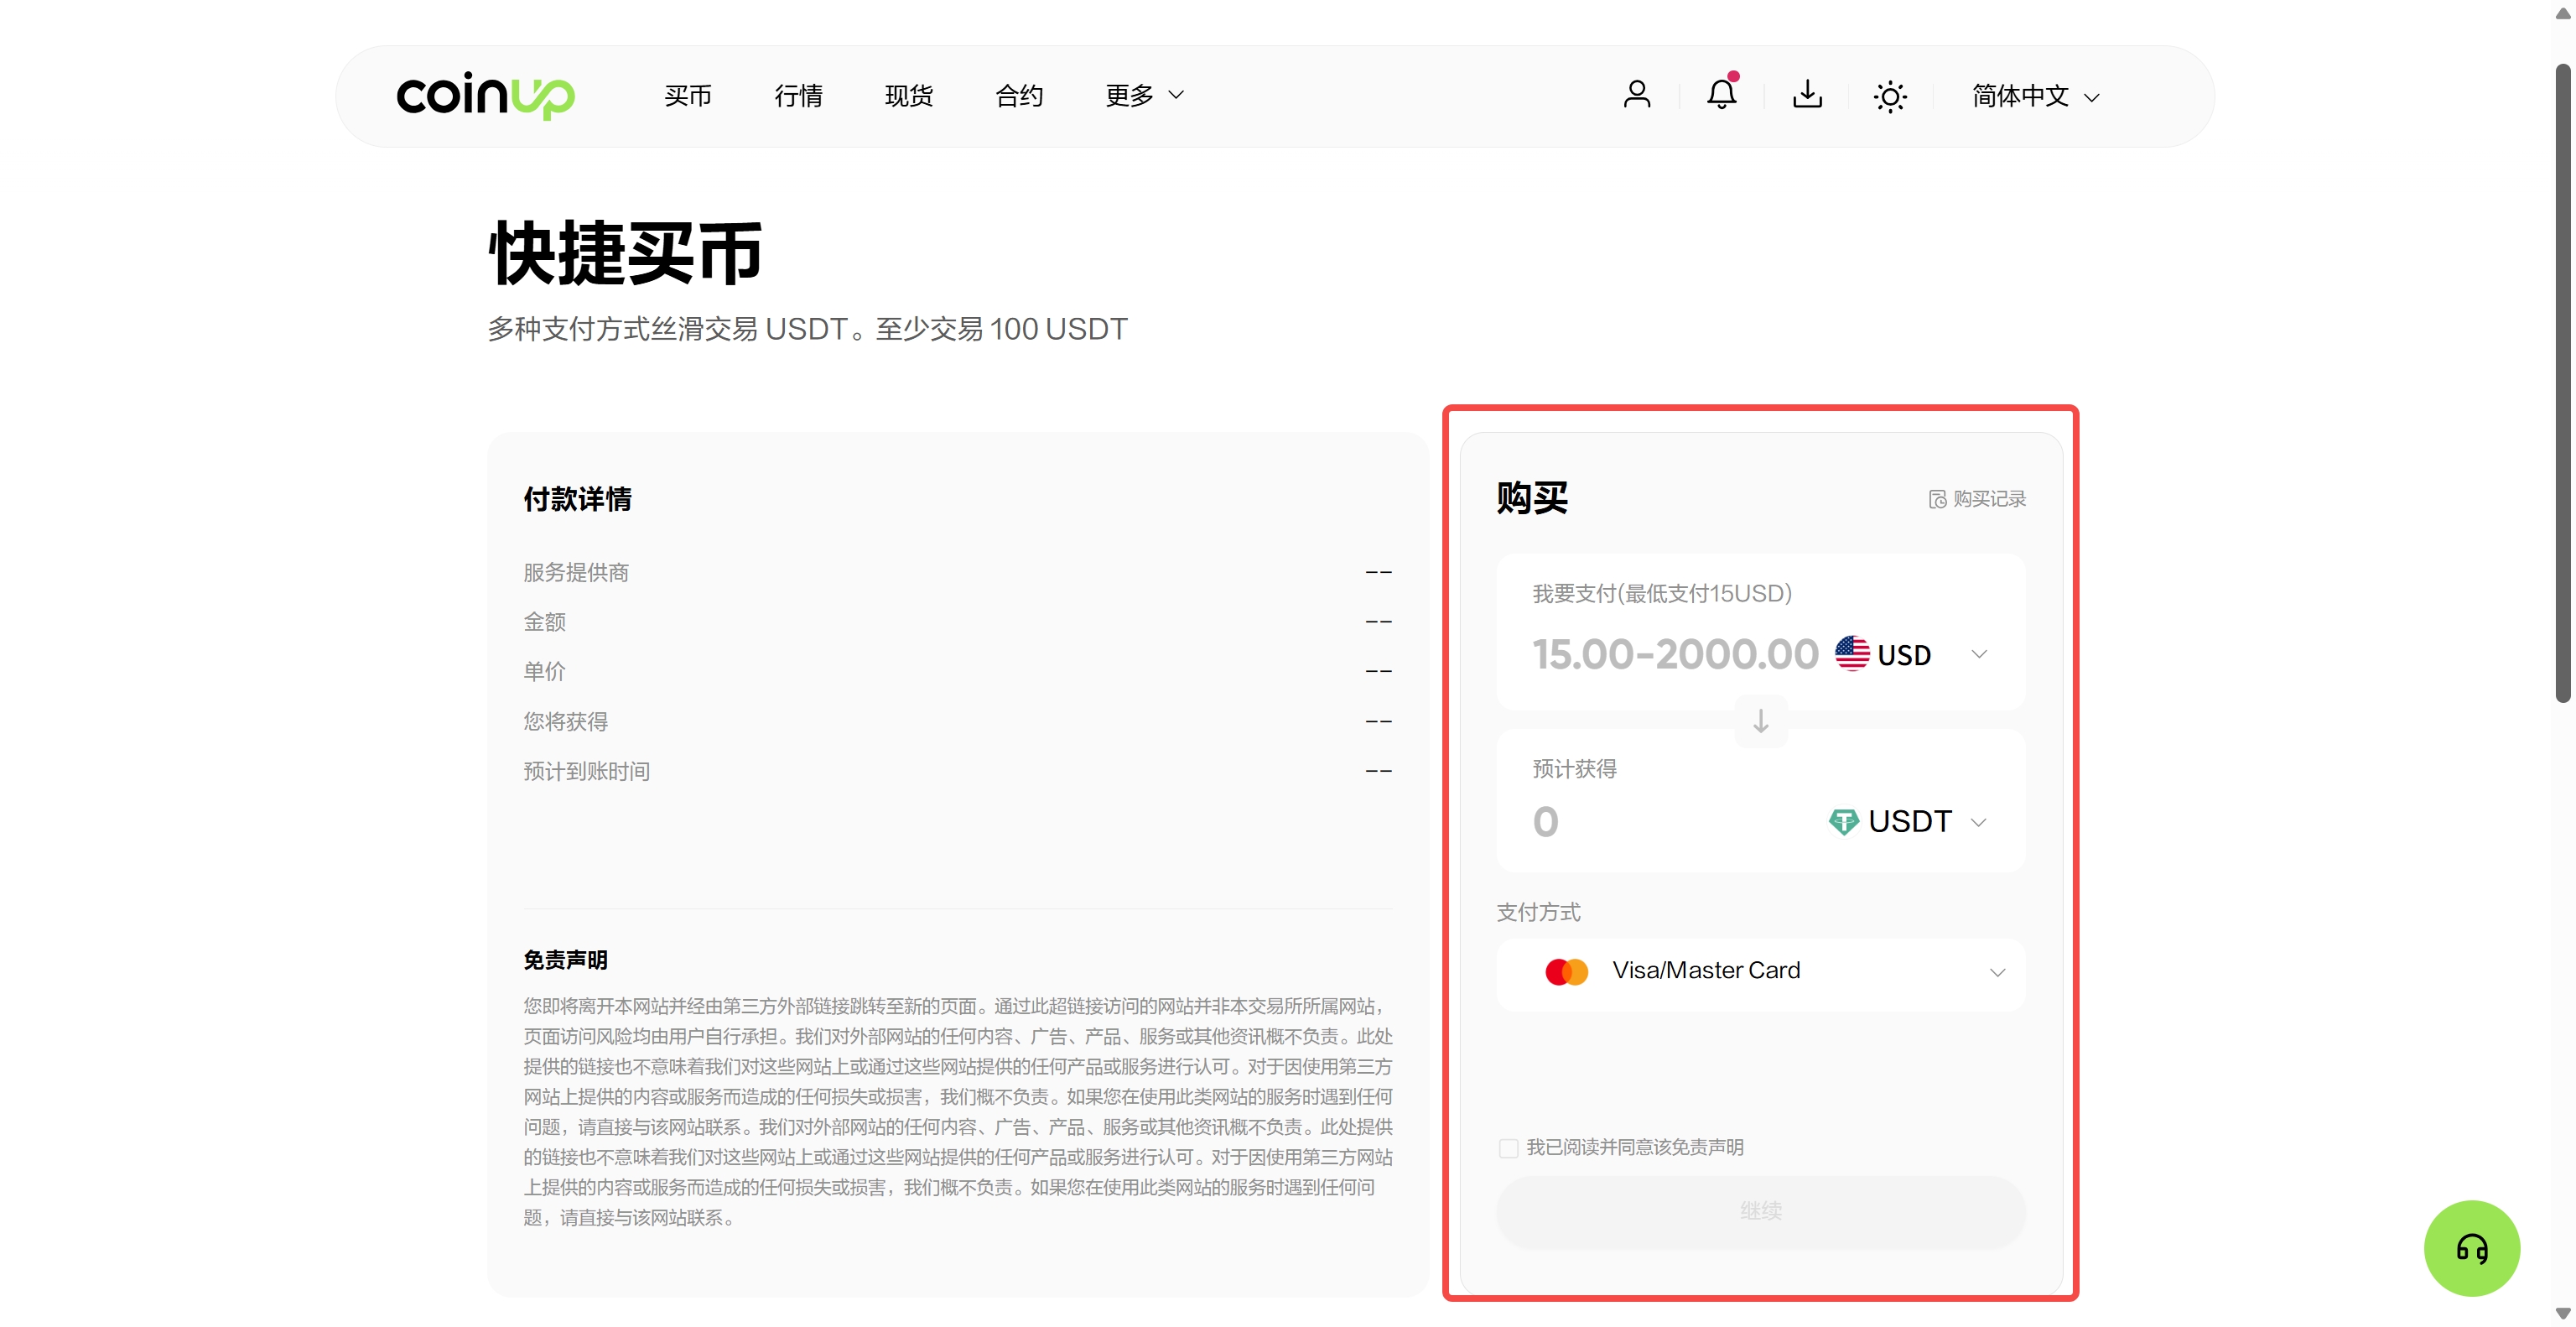Click the page vertical scrollbar
2576x1327 pixels.
[2562, 384]
